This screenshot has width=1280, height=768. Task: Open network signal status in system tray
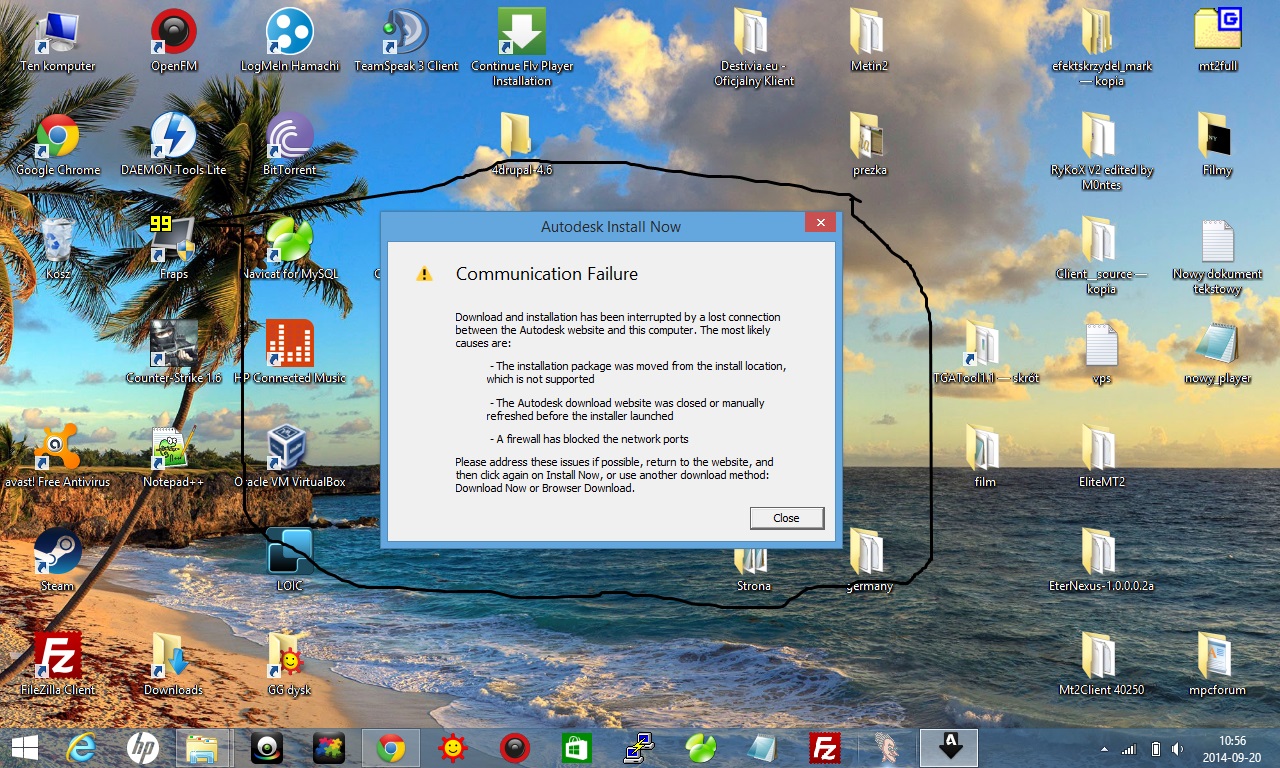[1129, 748]
